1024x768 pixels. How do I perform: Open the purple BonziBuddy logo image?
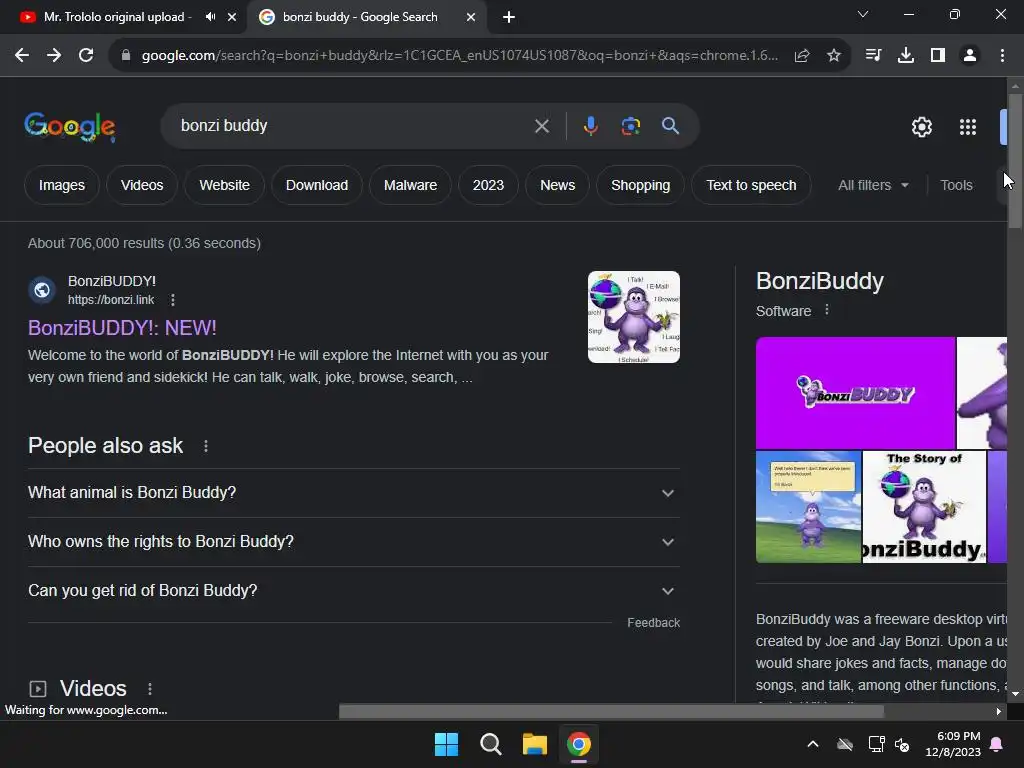[x=855, y=393]
